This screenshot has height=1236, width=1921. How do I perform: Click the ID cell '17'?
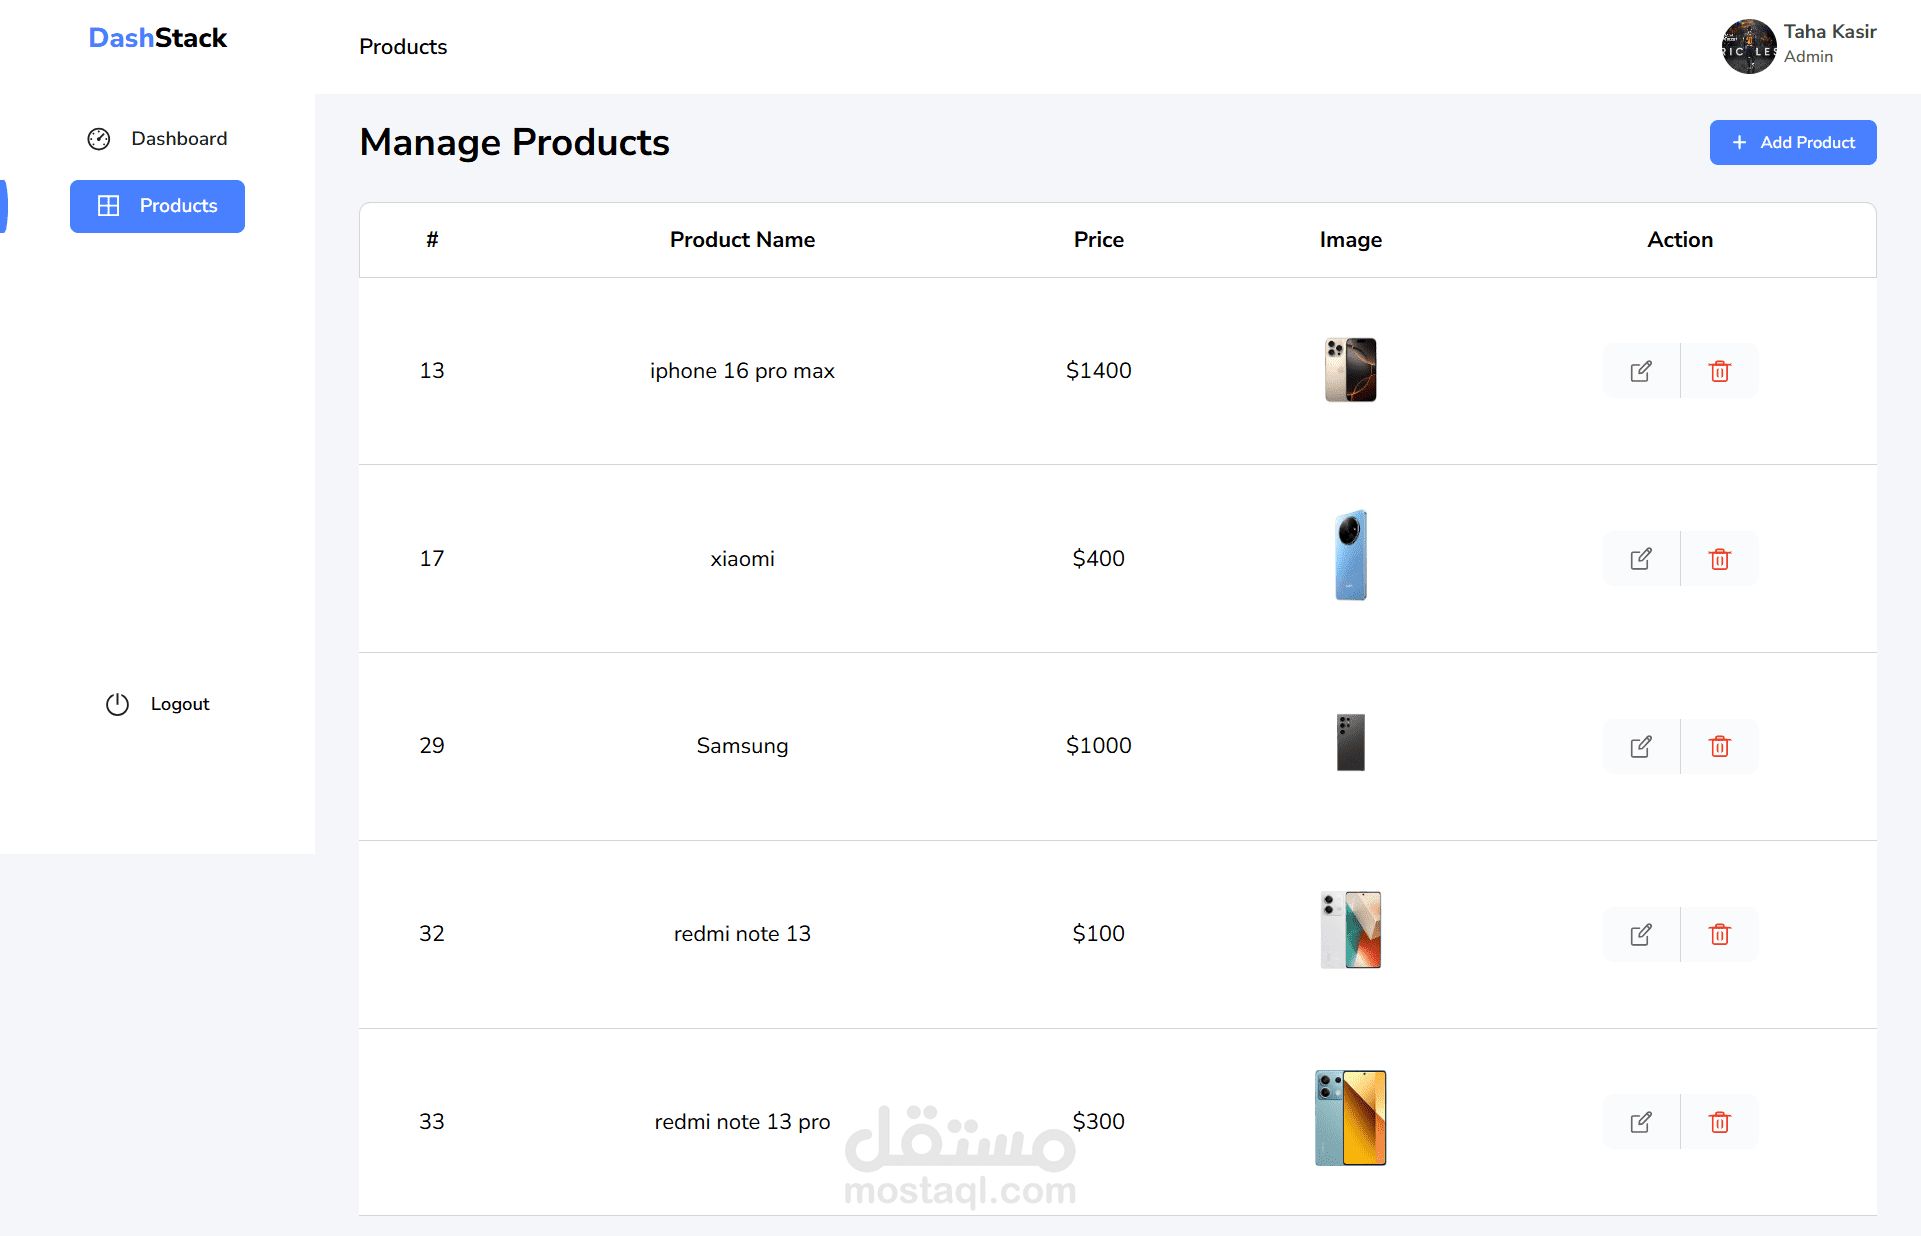coord(432,559)
